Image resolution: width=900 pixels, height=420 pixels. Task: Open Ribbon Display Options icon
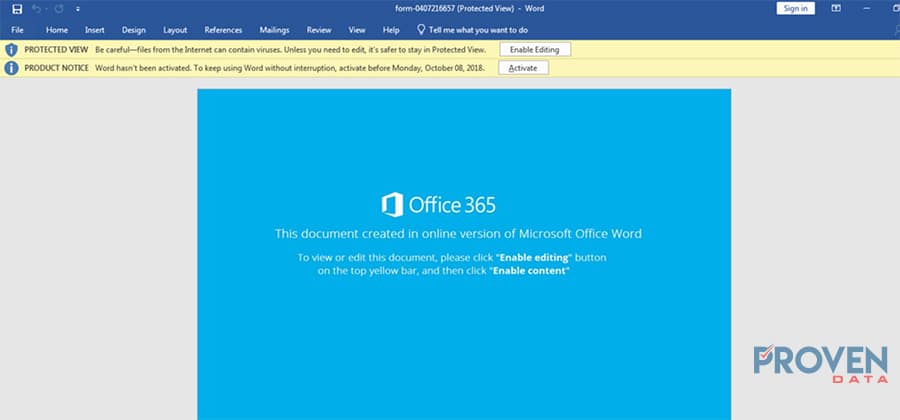[836, 8]
